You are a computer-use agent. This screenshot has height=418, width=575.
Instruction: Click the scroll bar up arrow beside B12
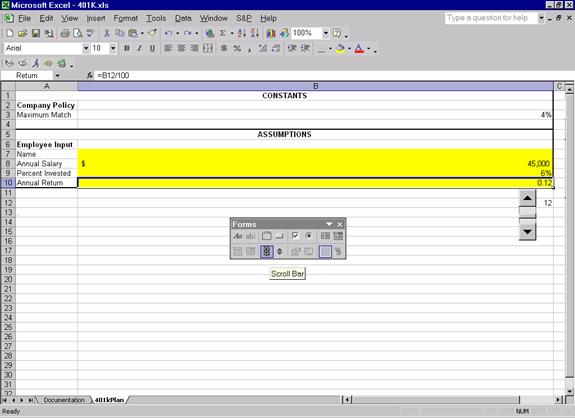click(527, 198)
